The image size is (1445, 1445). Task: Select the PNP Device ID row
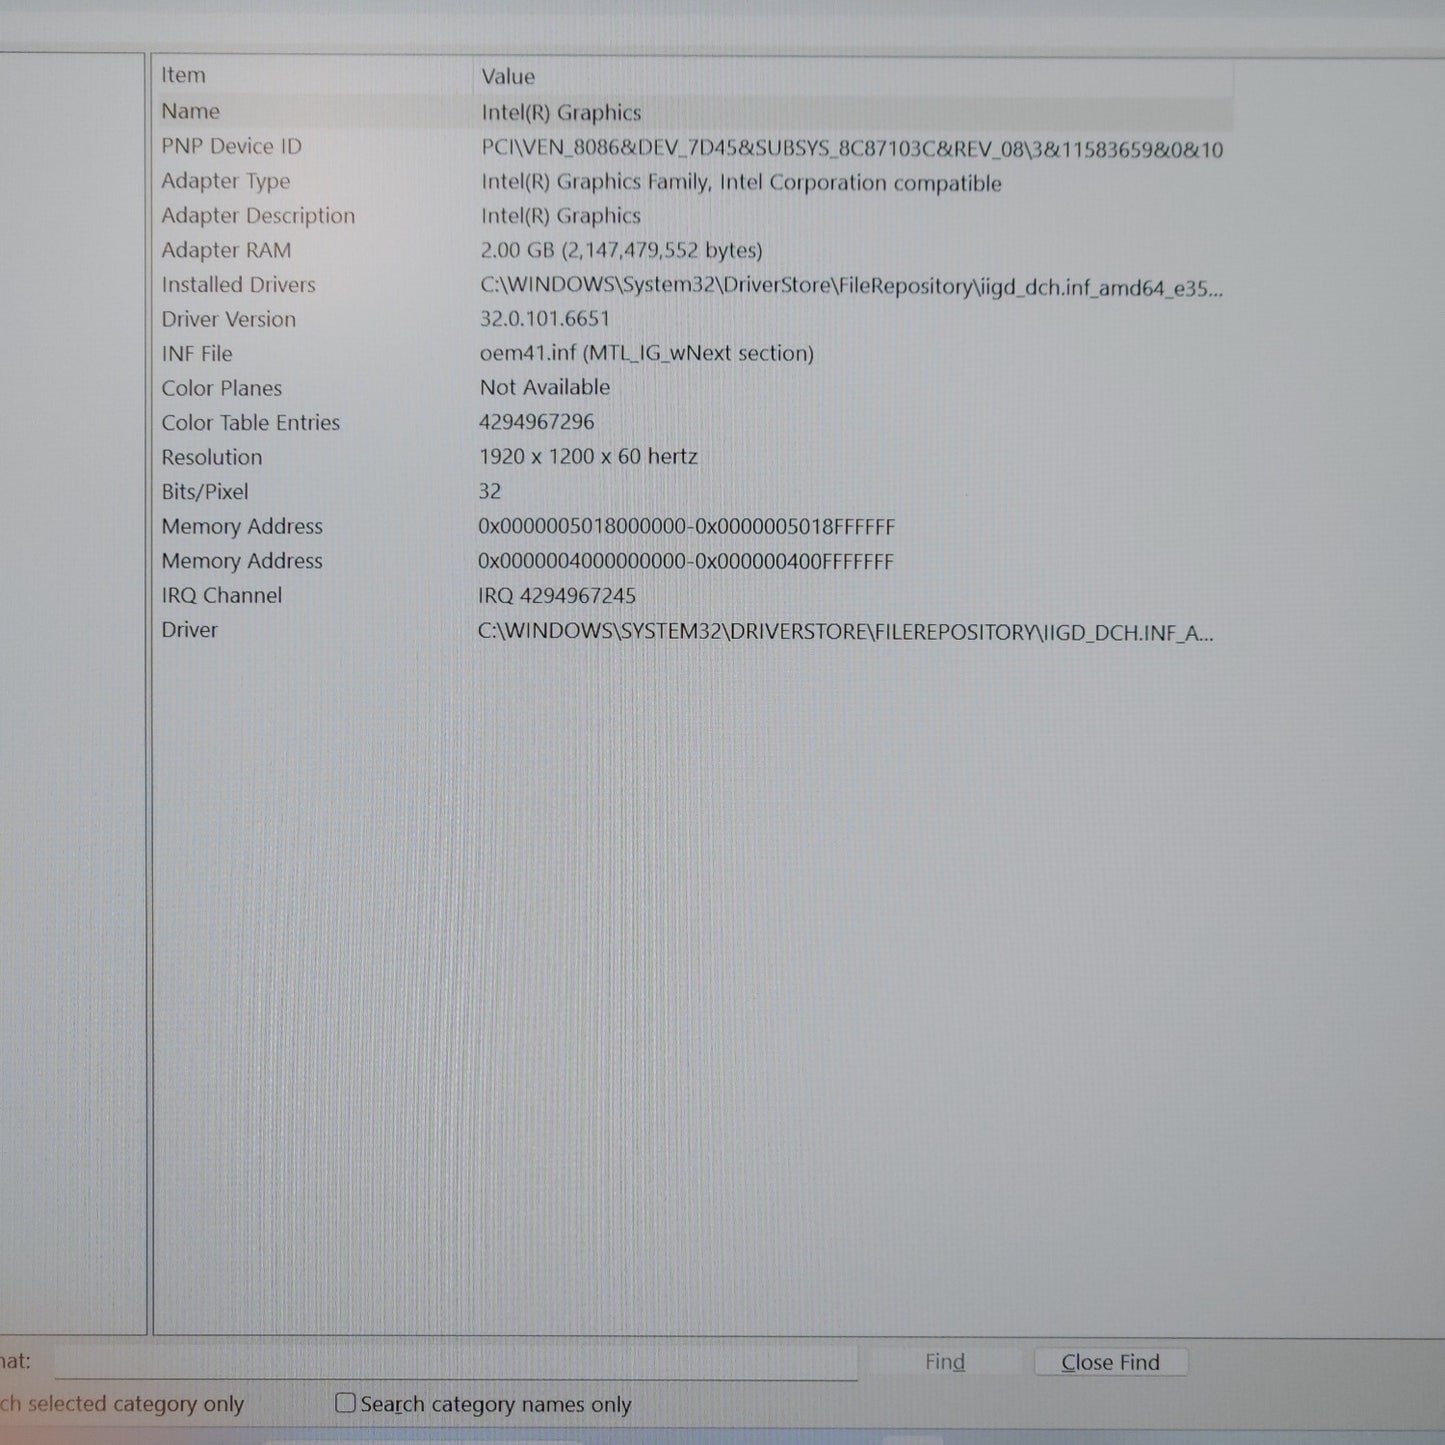tap(231, 147)
